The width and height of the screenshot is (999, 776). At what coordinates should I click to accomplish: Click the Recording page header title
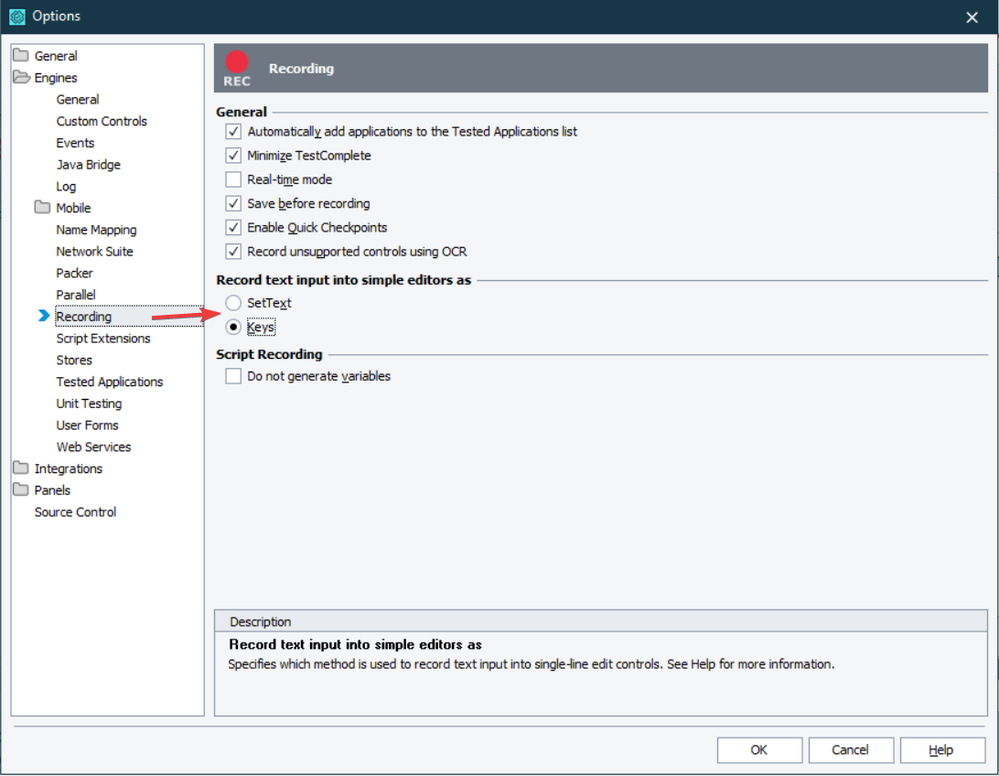pos(301,68)
